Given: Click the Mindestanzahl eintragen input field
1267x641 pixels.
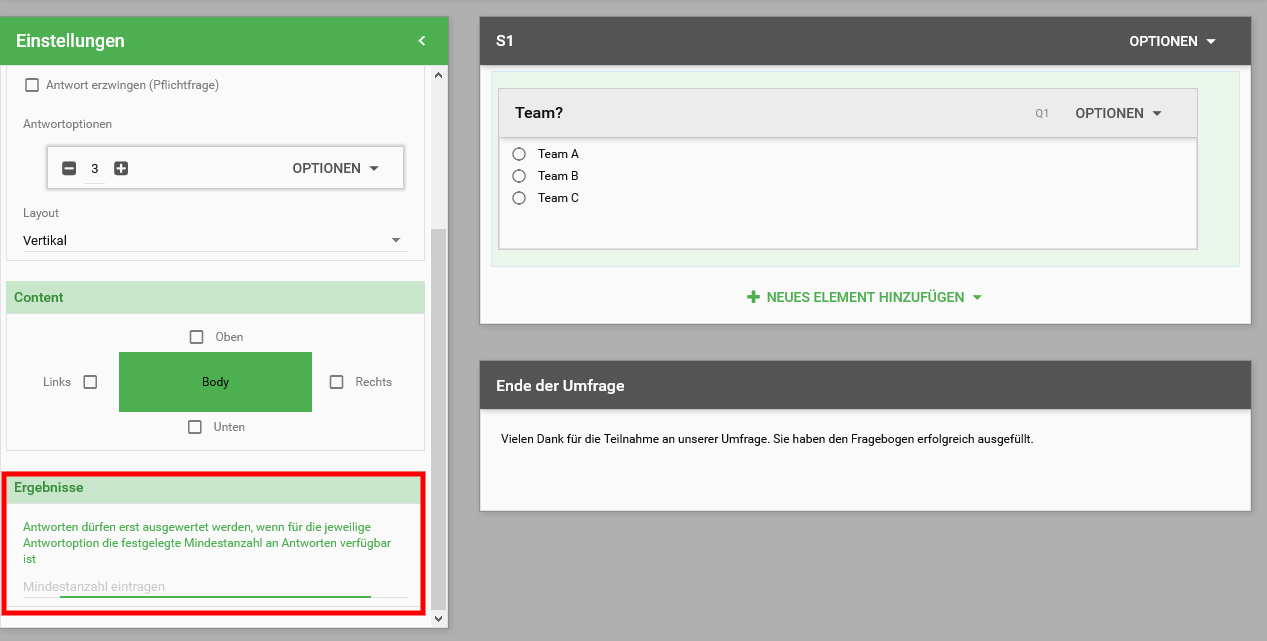Looking at the screenshot, I should [x=215, y=587].
